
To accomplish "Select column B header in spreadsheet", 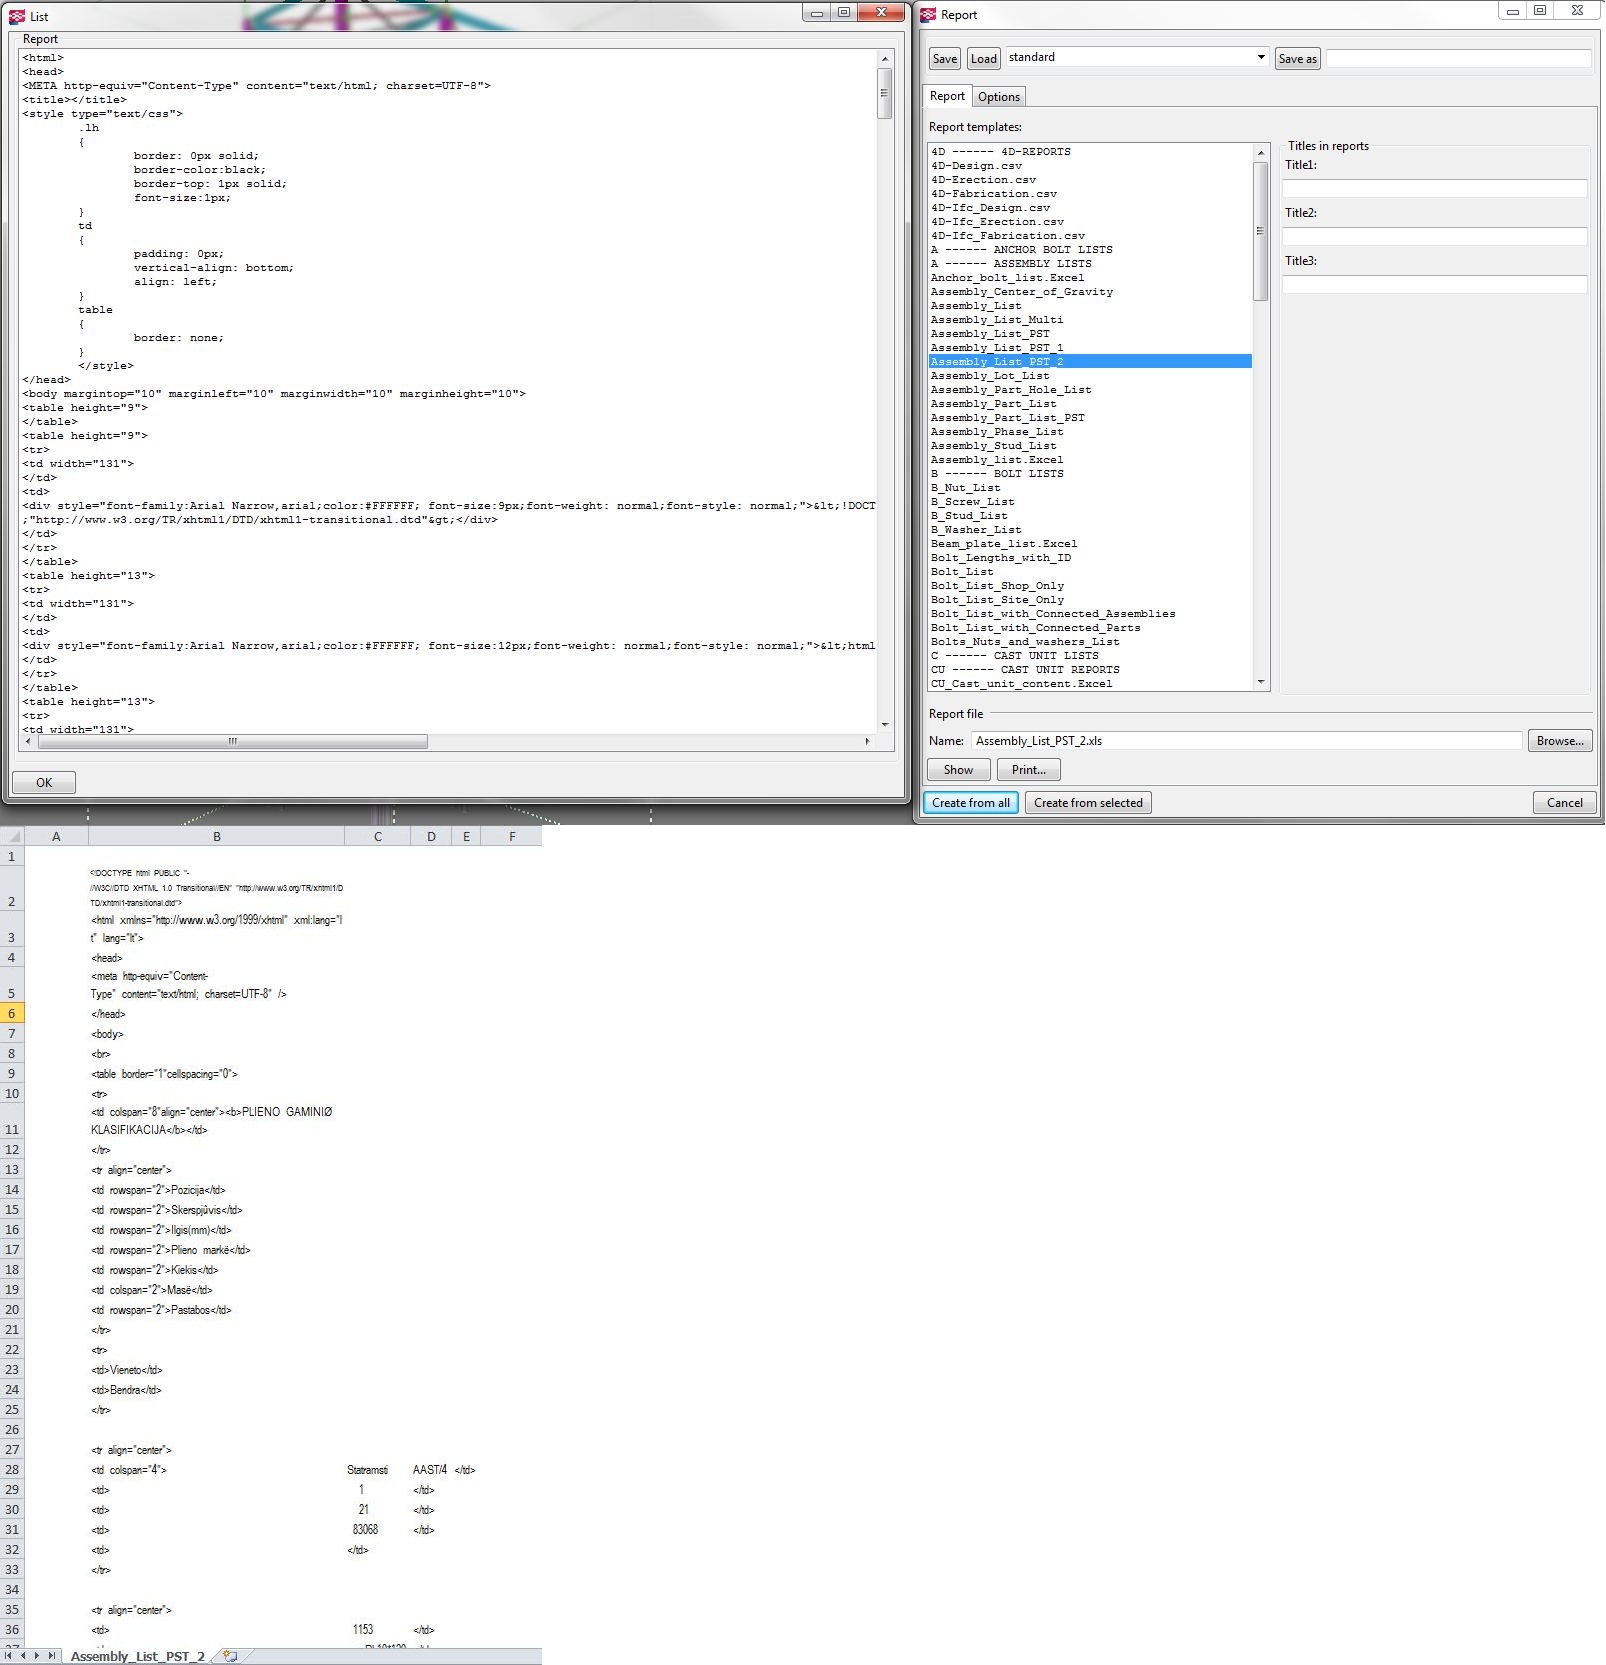I will point(216,836).
